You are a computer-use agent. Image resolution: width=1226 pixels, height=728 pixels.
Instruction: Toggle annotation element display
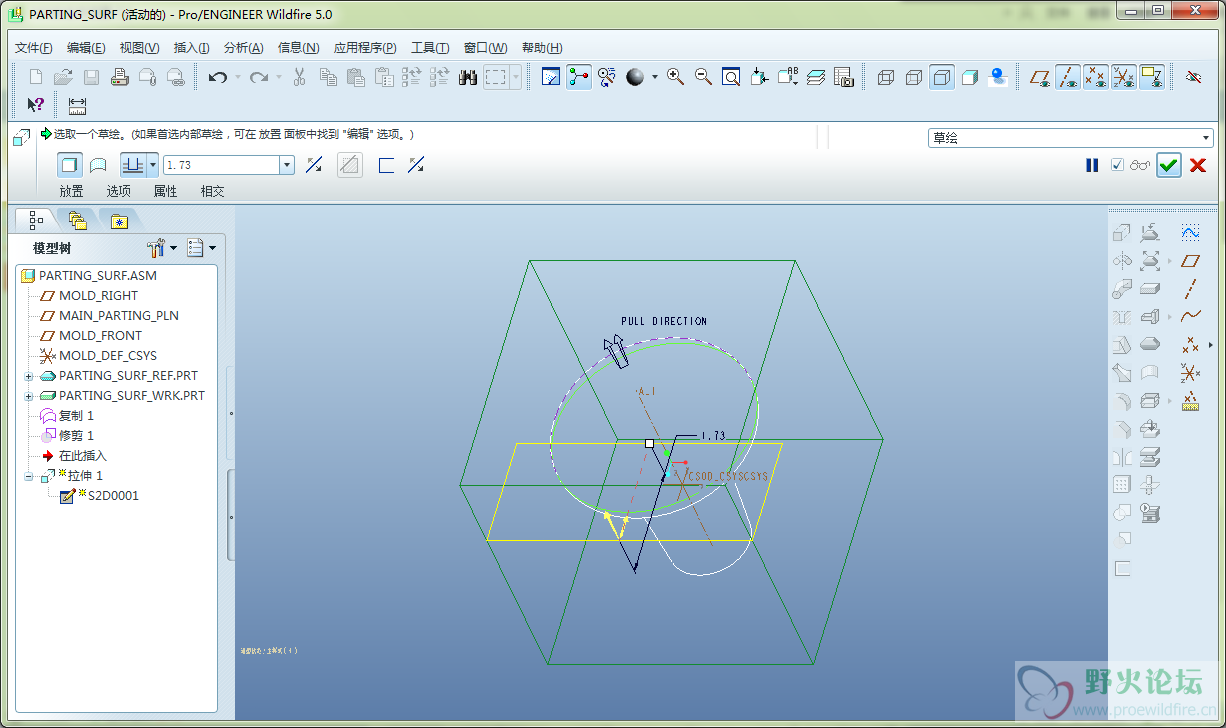point(1152,77)
